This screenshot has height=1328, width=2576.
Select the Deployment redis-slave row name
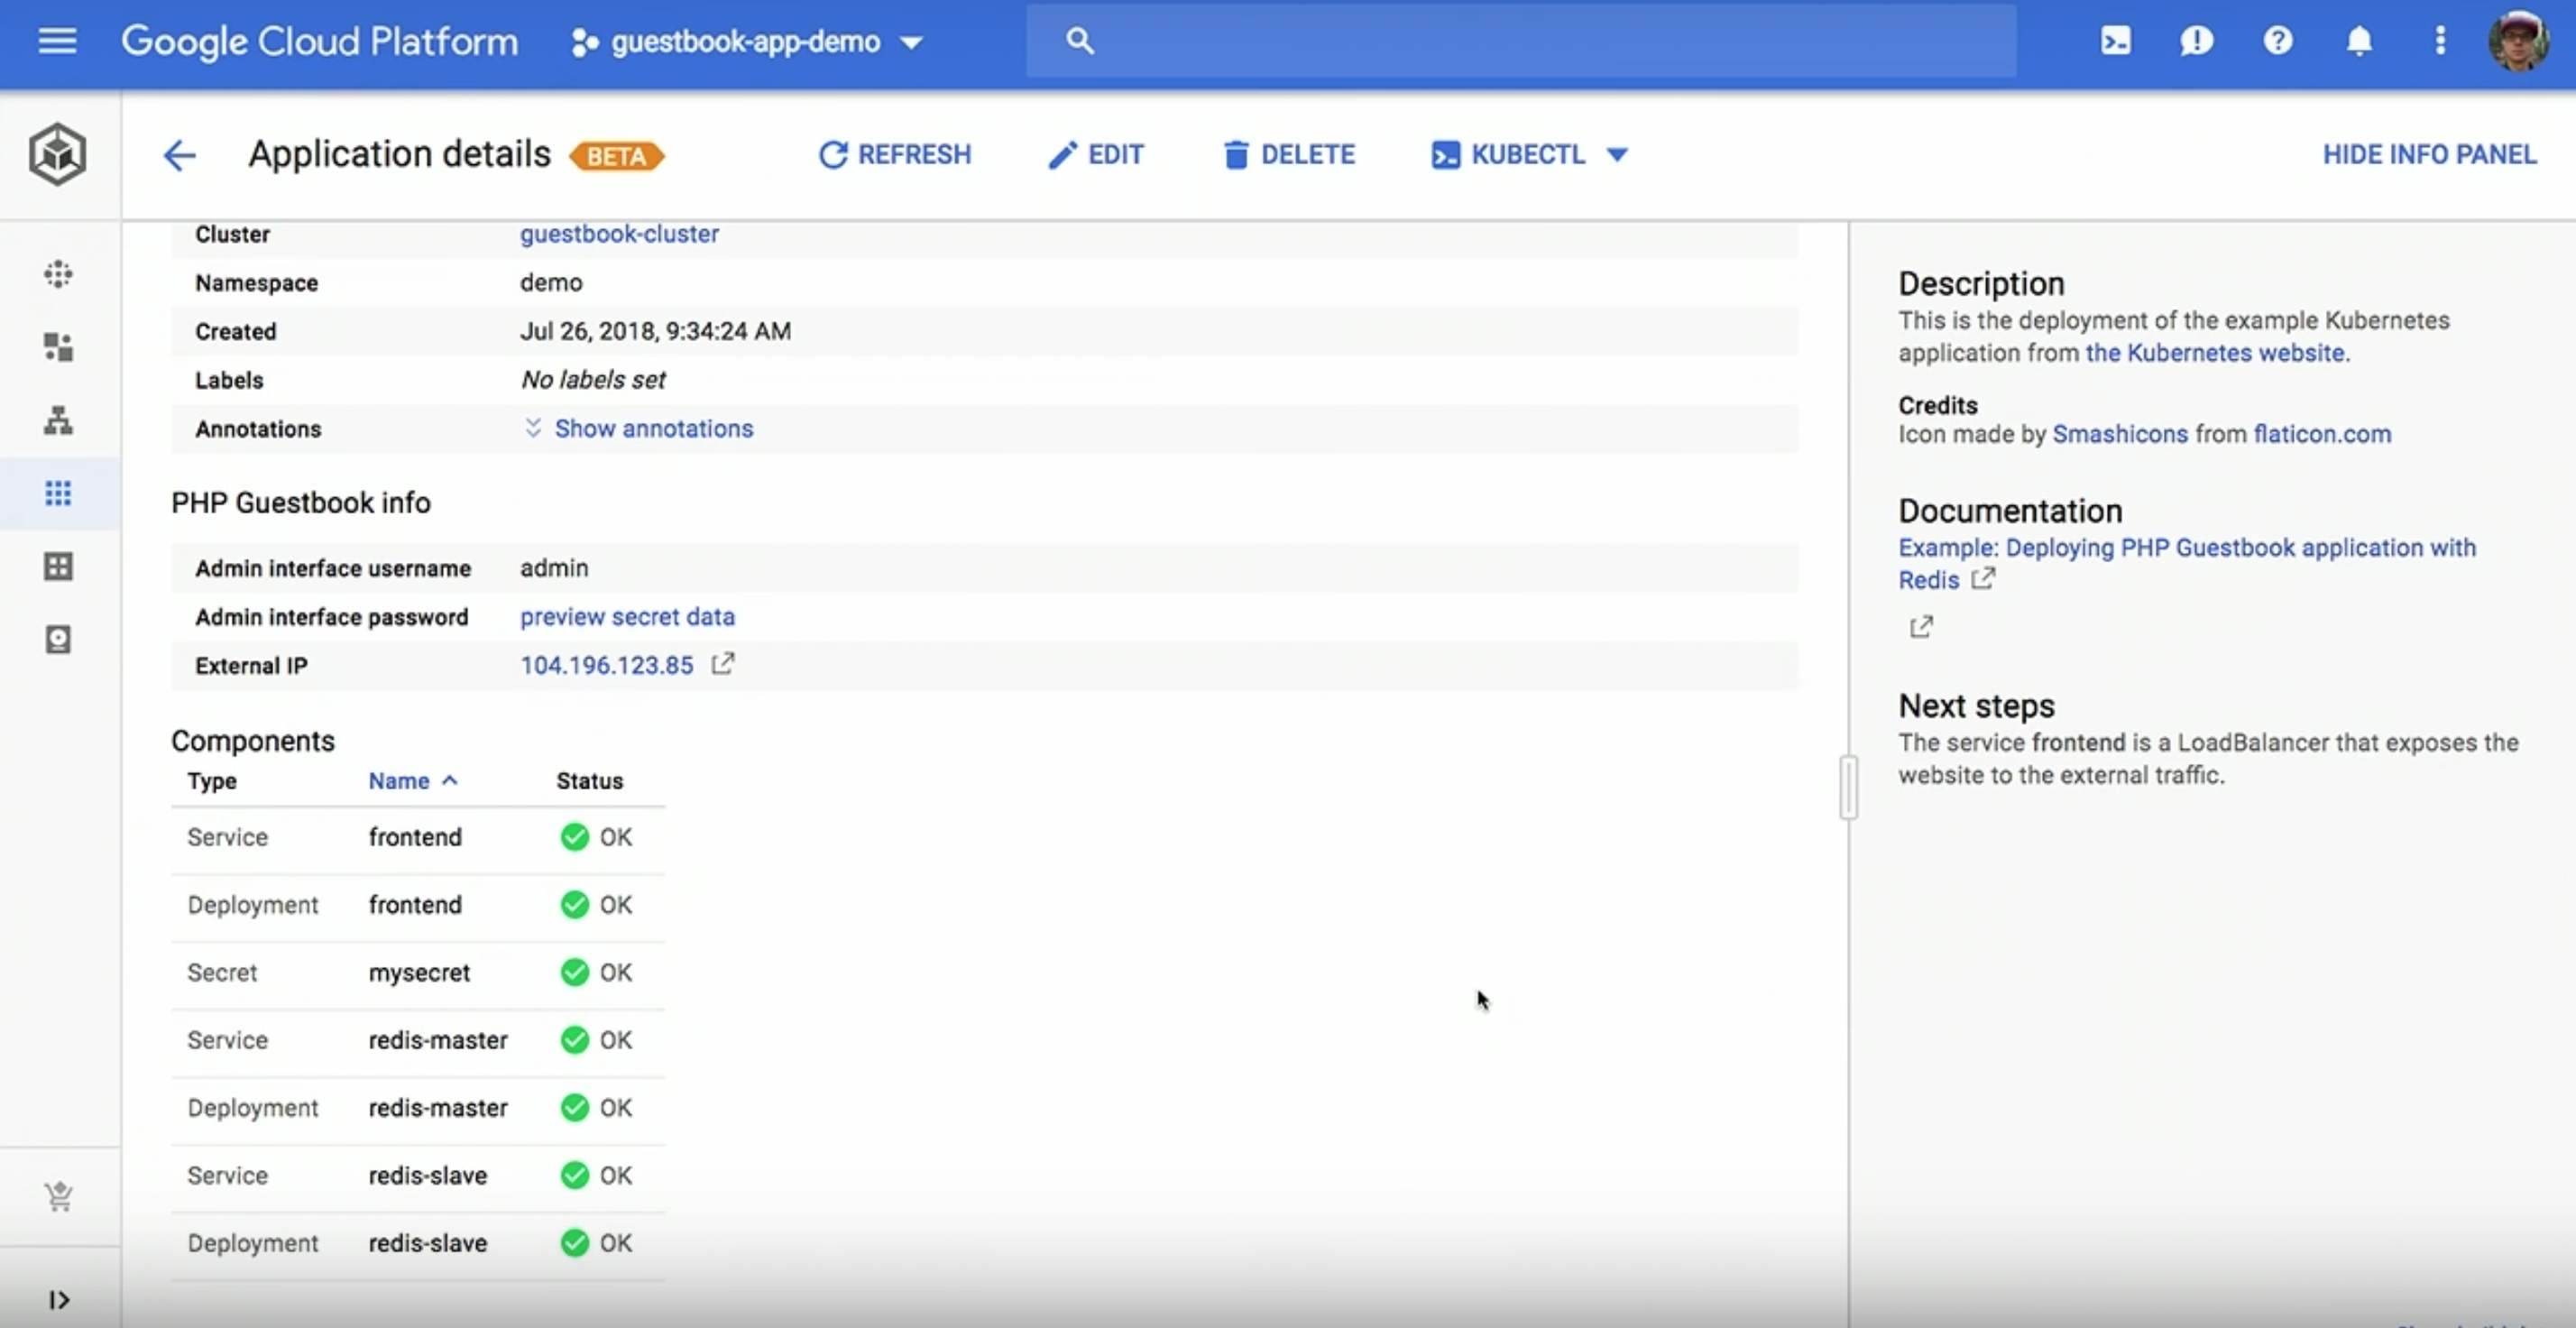point(428,1243)
